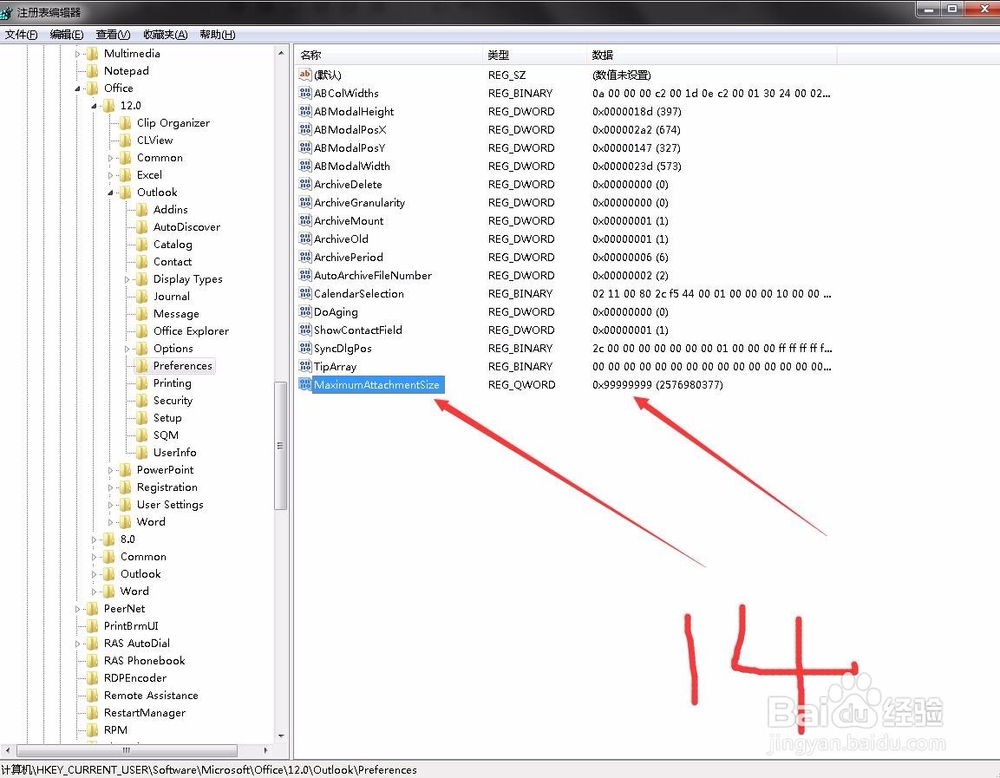This screenshot has height=778, width=1000.
Task: Open the 收藏夹(A) menu
Action: pos(165,35)
